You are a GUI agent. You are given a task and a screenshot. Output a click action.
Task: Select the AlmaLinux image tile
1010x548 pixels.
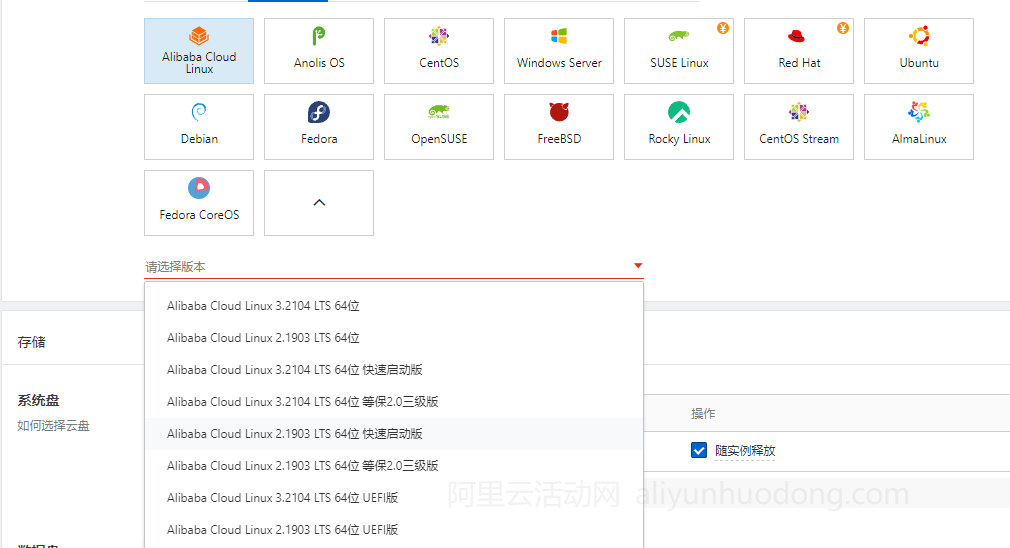pos(919,127)
